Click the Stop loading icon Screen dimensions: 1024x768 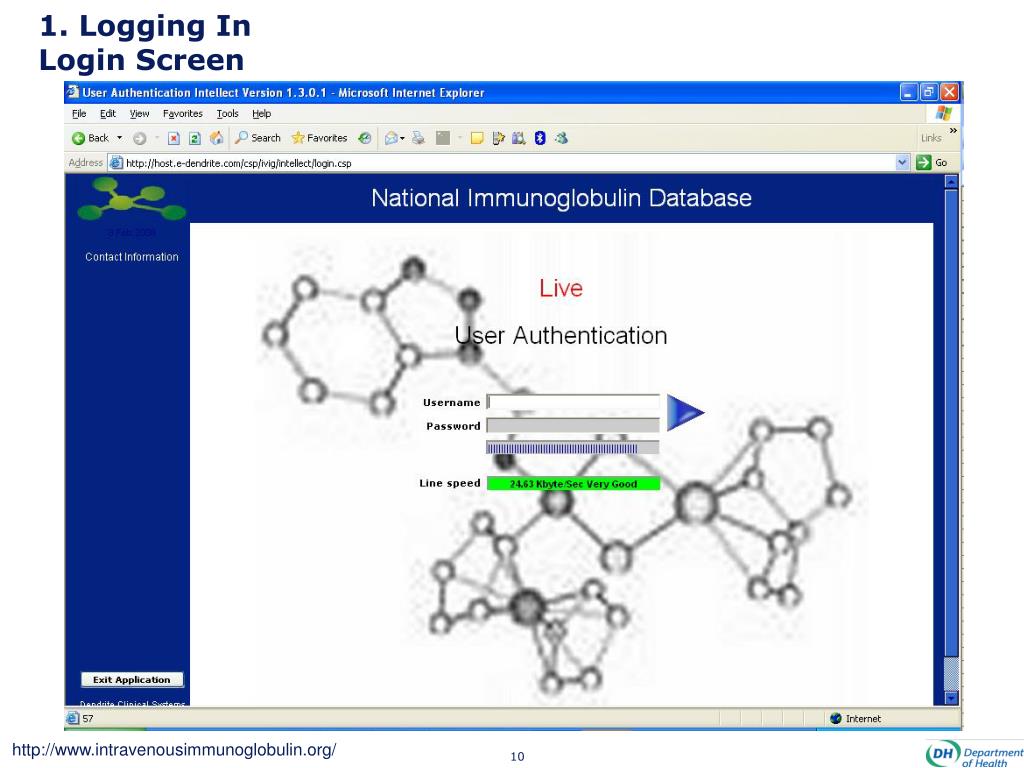[174, 138]
